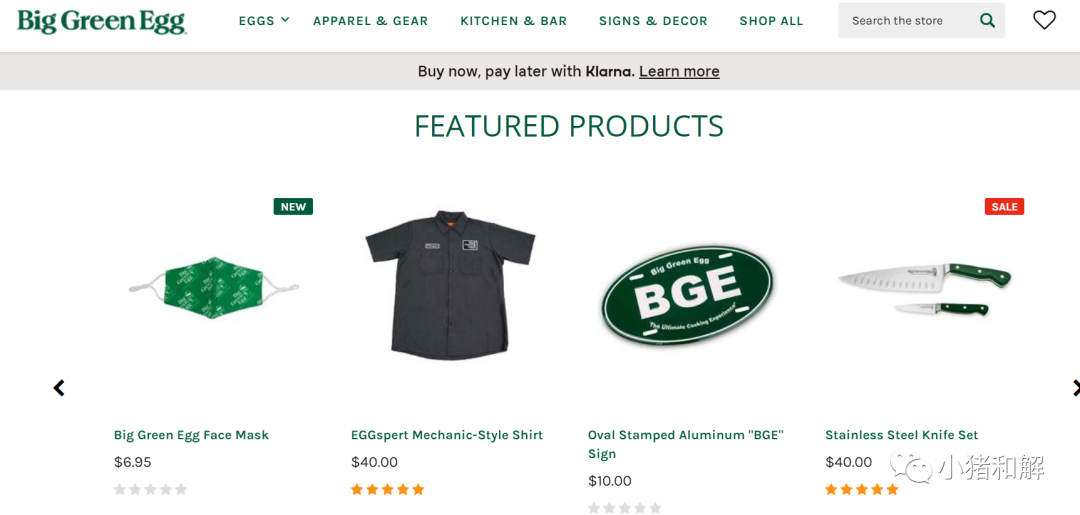1080x515 pixels.
Task: Select the Shop All menu item
Action: (x=771, y=21)
